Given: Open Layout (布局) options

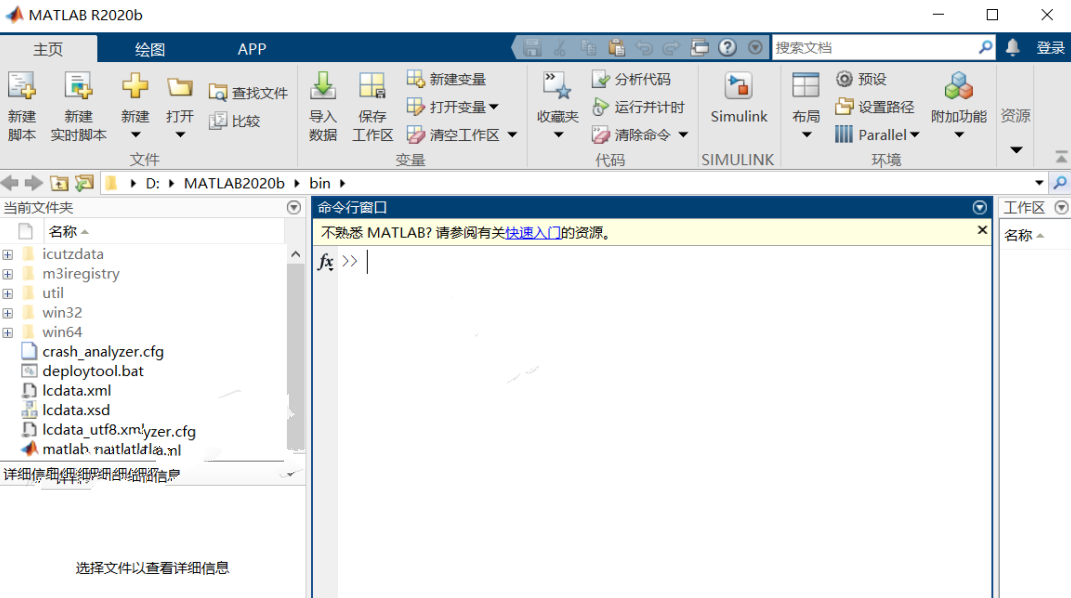Looking at the screenshot, I should coord(806,107).
